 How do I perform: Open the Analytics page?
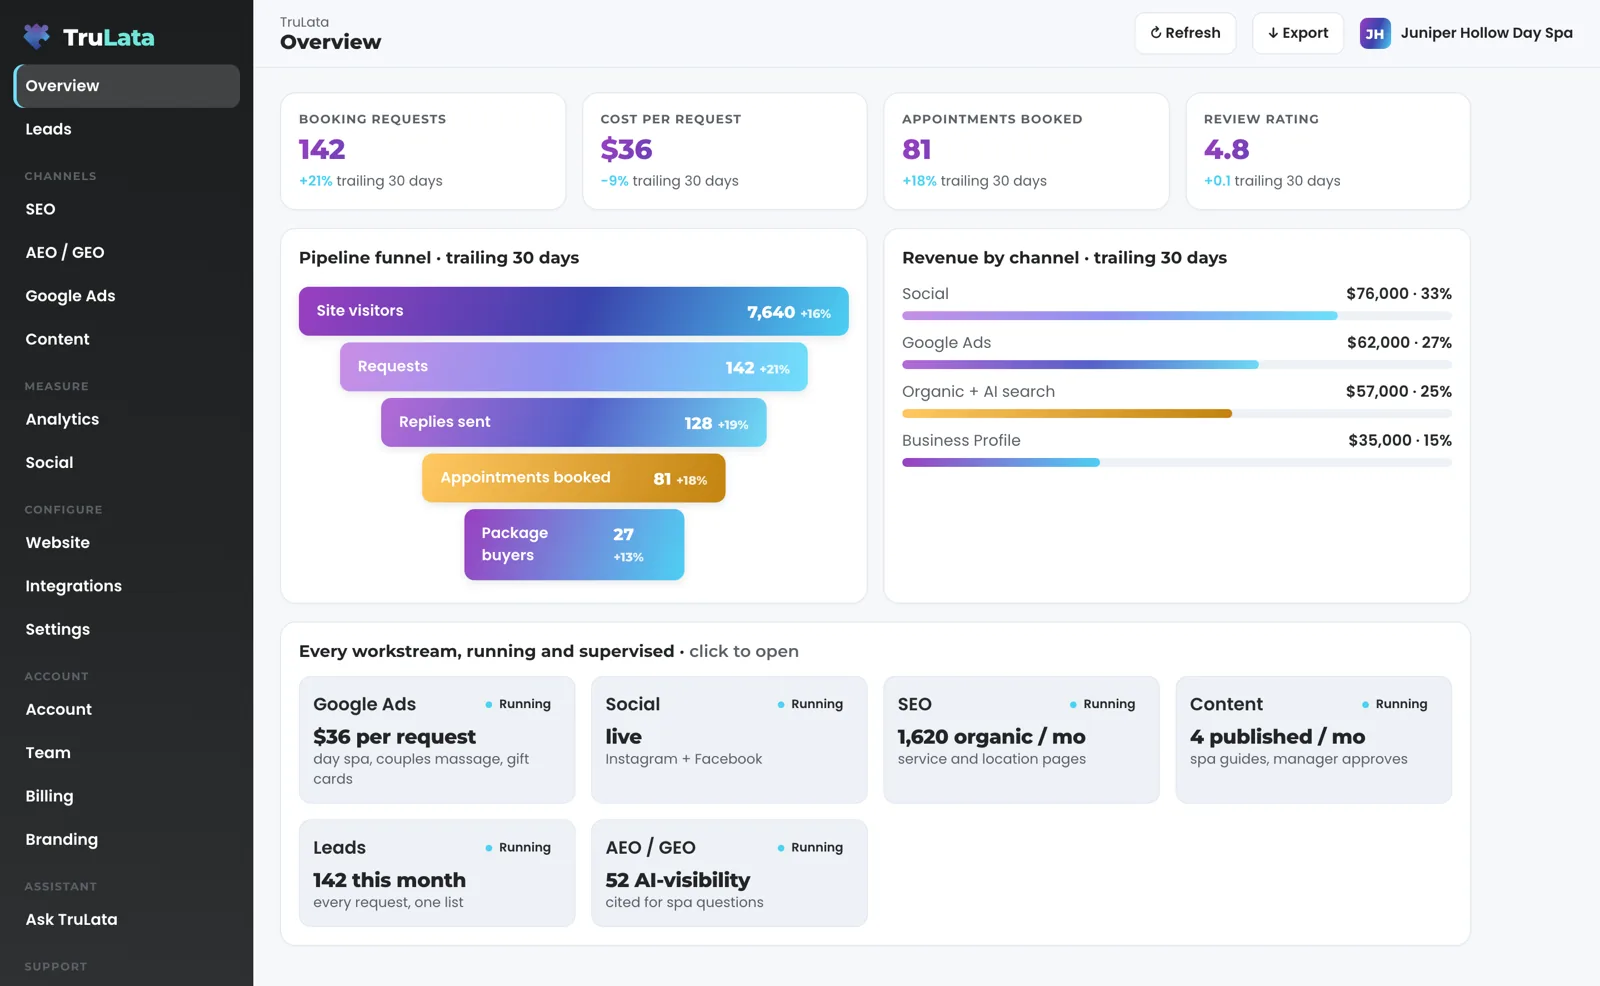click(127, 419)
